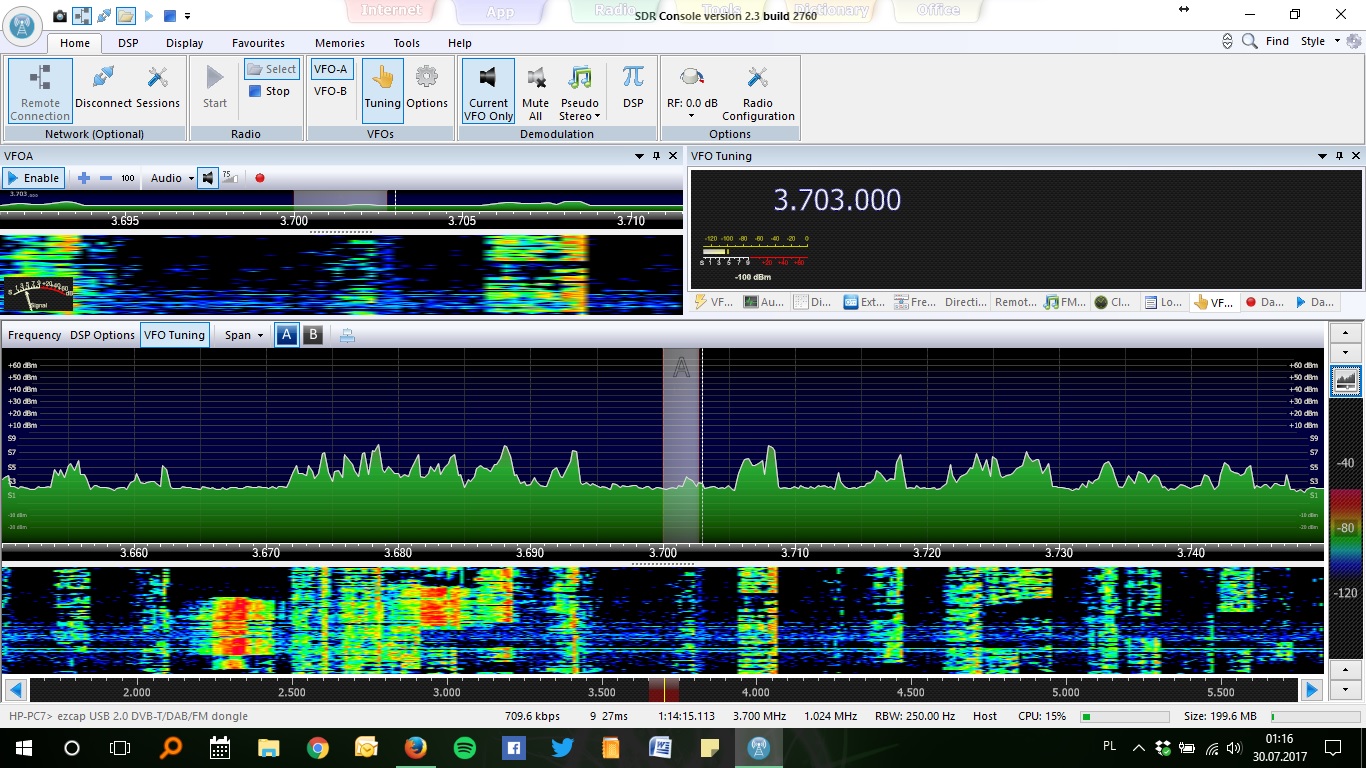The height and width of the screenshot is (768, 1366).
Task: Click the blue plus icon in VFOA
Action: click(x=84, y=178)
